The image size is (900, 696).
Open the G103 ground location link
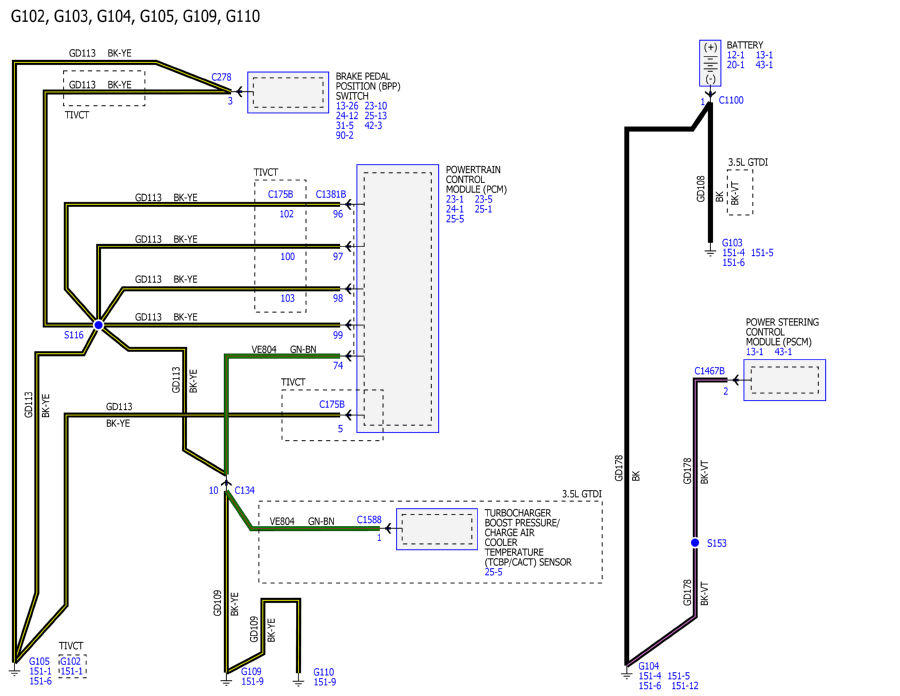(x=732, y=243)
